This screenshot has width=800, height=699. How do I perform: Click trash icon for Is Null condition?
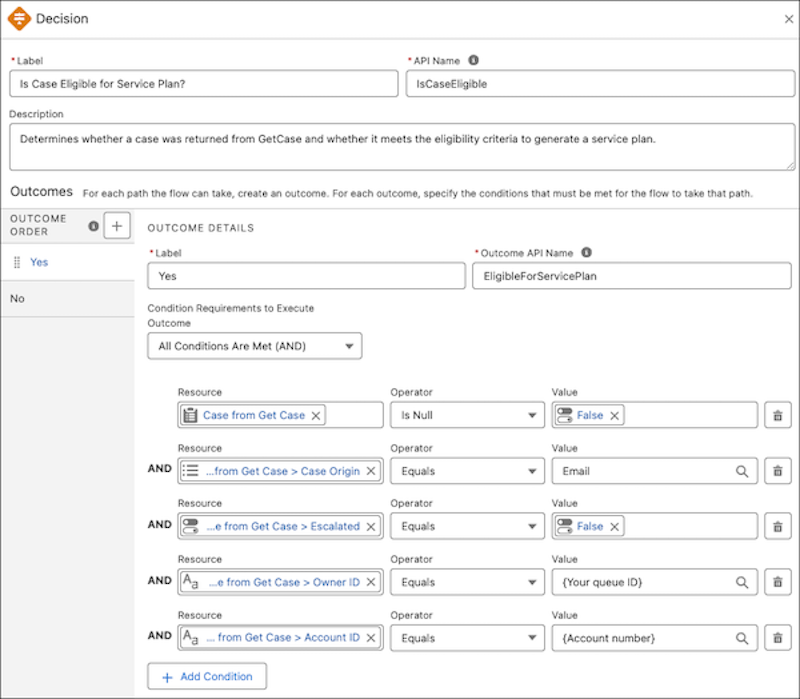click(777, 415)
